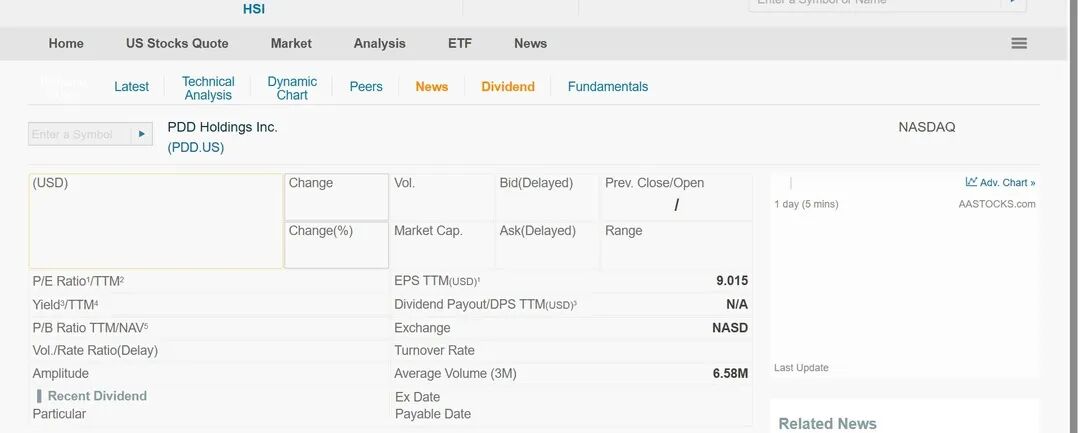Open the Dynamic Chart tab
Image resolution: width=1080 pixels, height=433 pixels.
tap(292, 88)
